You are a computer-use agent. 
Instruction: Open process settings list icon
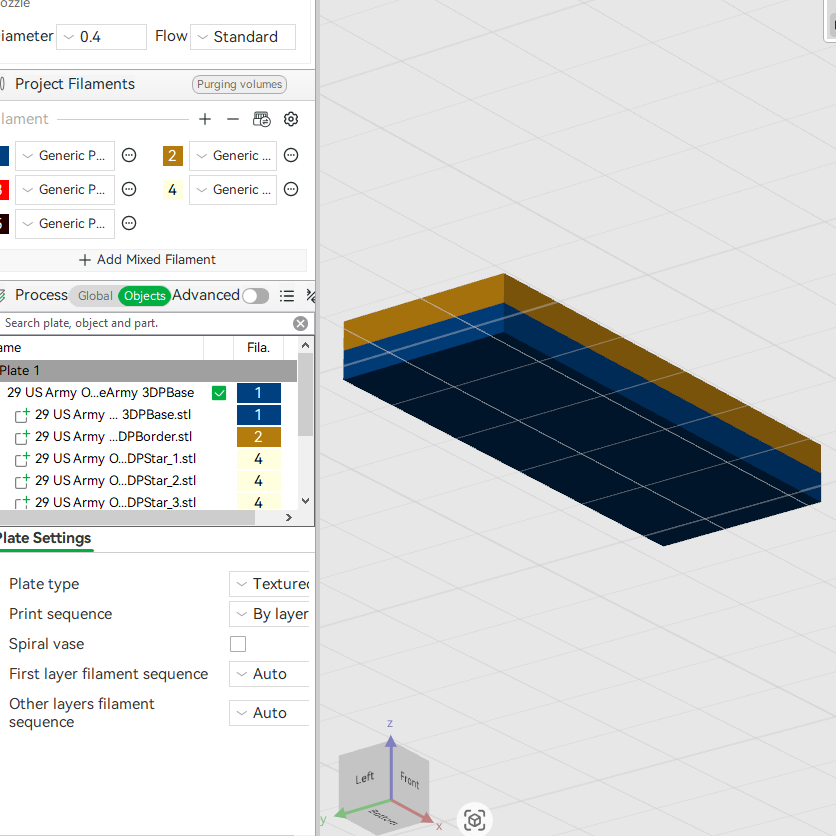point(287,296)
